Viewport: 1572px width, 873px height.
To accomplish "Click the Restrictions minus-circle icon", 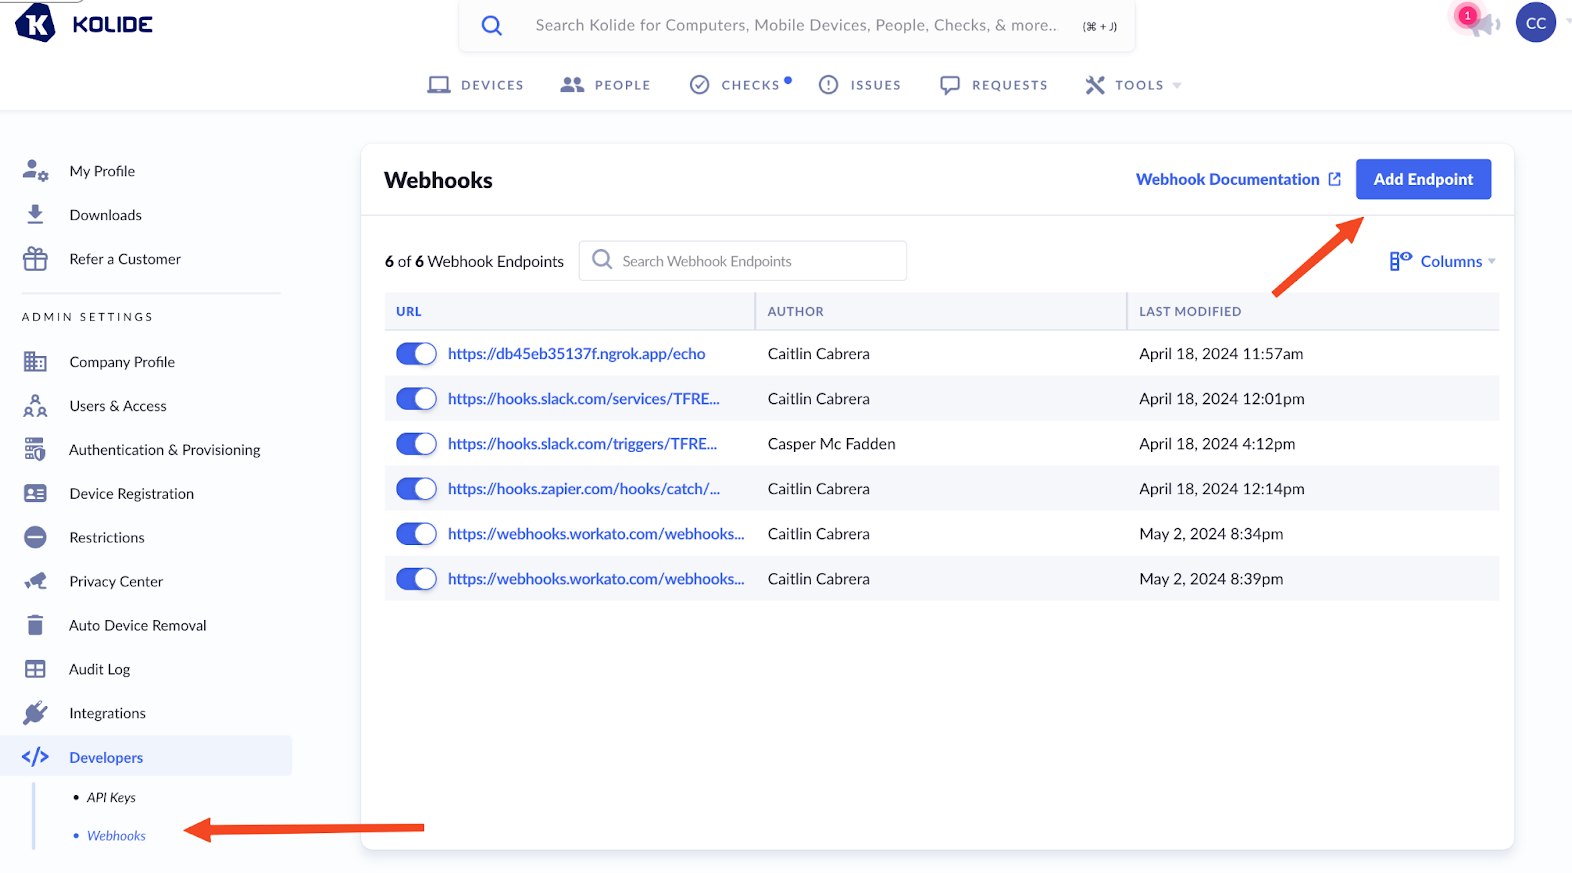I will (35, 537).
